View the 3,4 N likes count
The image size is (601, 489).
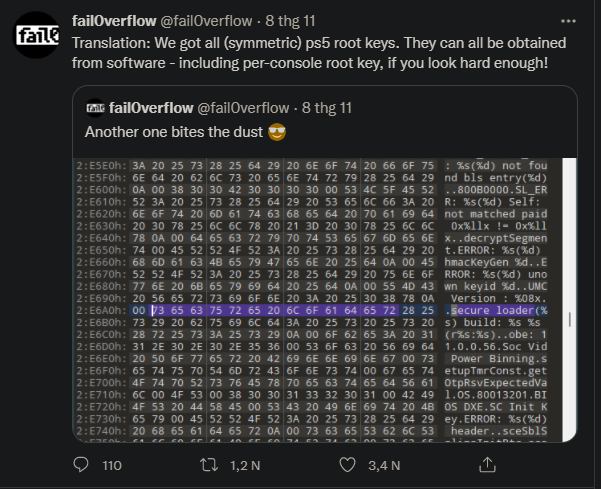(384, 466)
